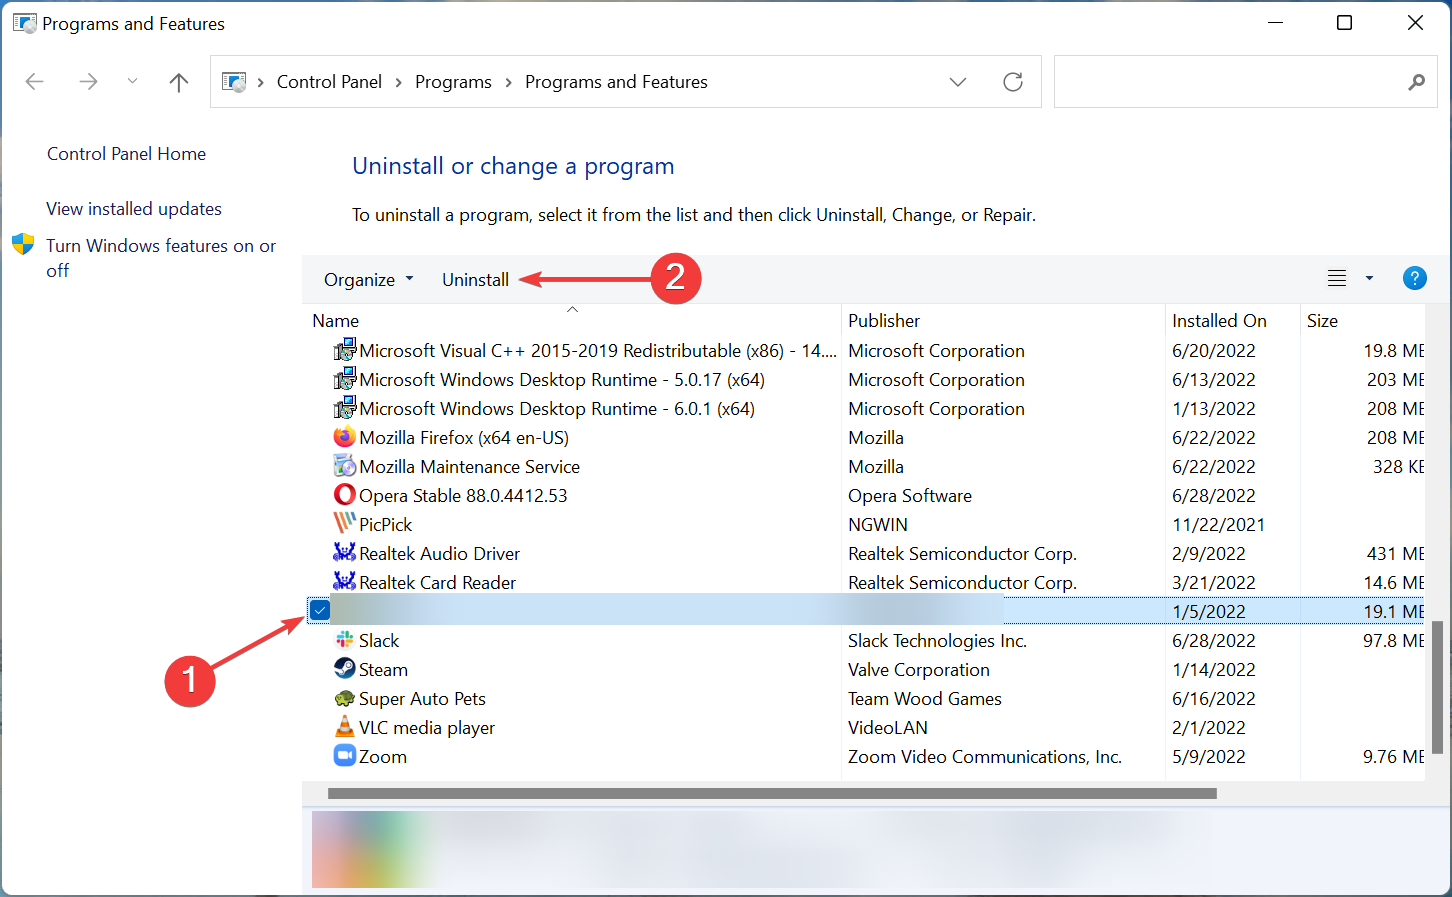Uncheck the selected program's checkbox
This screenshot has width=1452, height=897.
319,610
